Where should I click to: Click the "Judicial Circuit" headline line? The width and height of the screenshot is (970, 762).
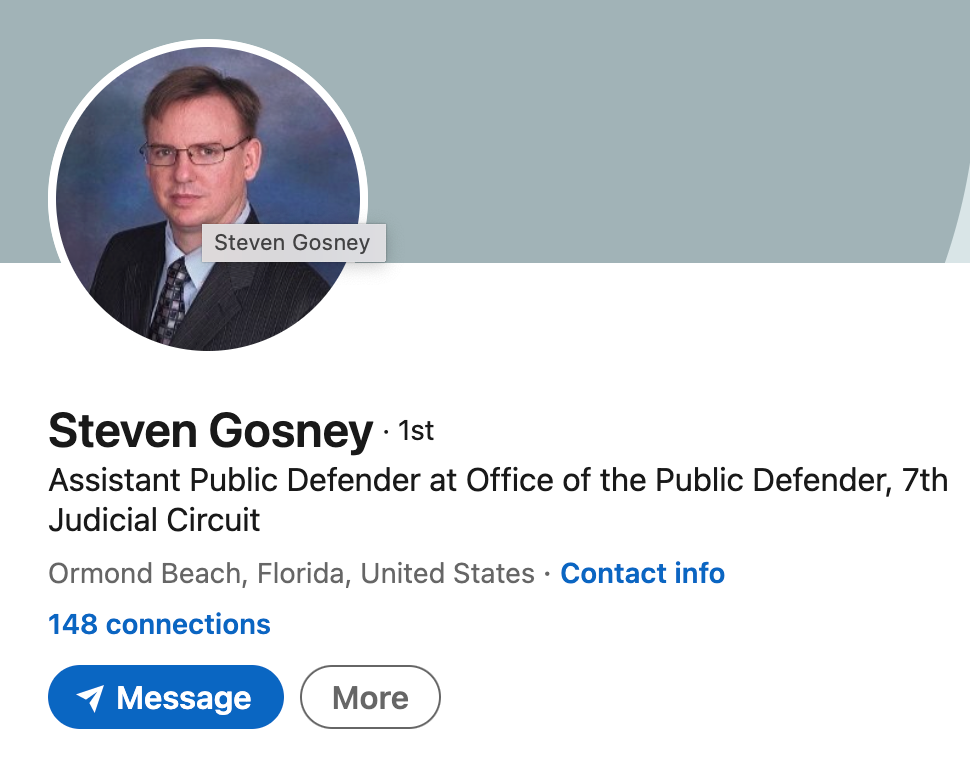click(154, 520)
